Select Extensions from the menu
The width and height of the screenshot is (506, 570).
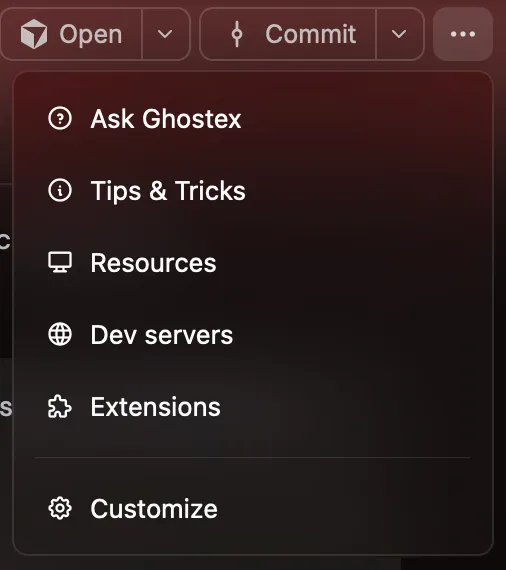[253, 407]
